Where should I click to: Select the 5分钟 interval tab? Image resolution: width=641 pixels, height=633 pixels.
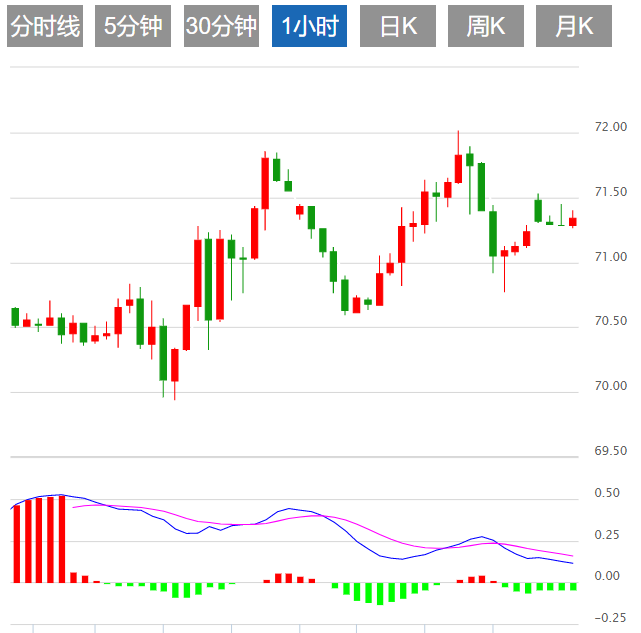point(133,26)
